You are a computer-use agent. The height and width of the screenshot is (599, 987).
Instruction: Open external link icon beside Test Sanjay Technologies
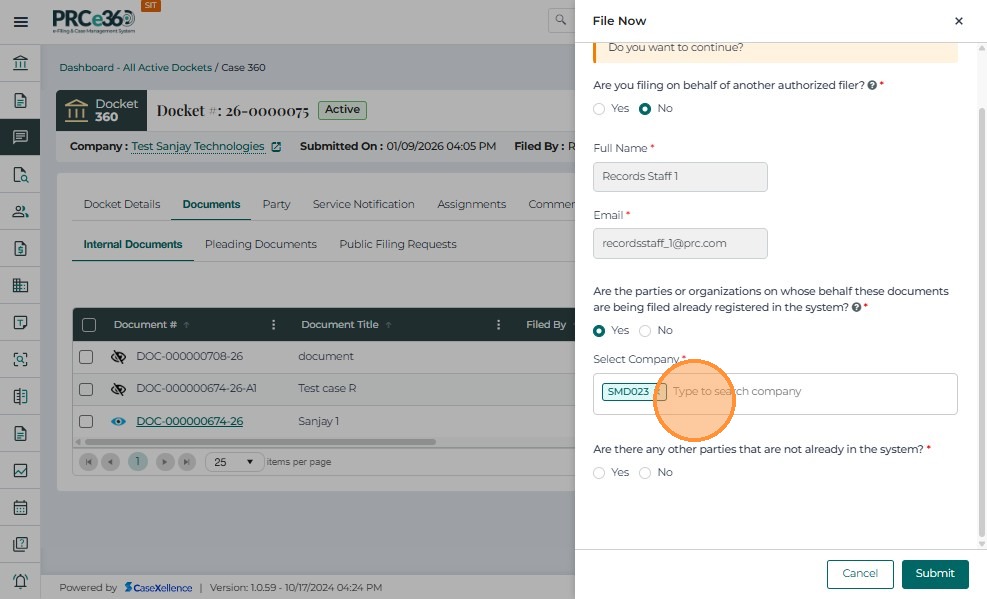tap(276, 147)
